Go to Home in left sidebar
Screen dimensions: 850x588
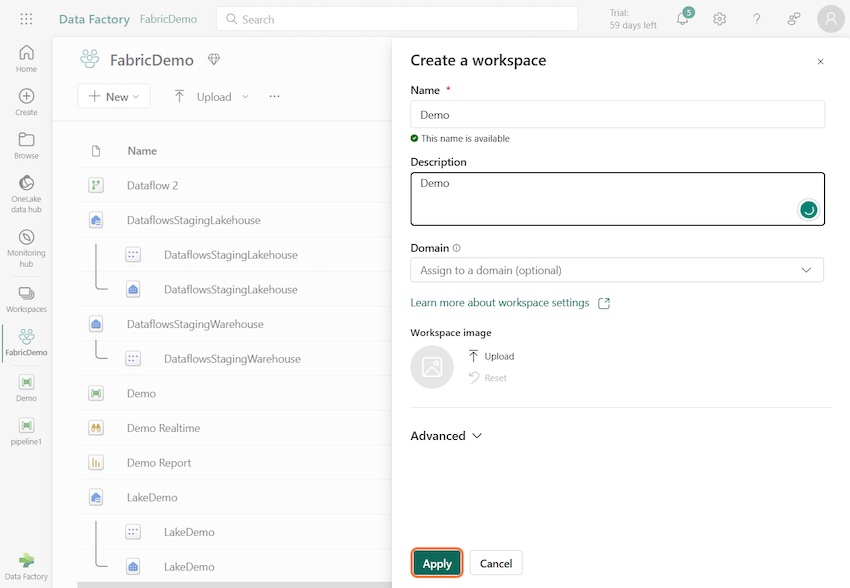pos(26,59)
